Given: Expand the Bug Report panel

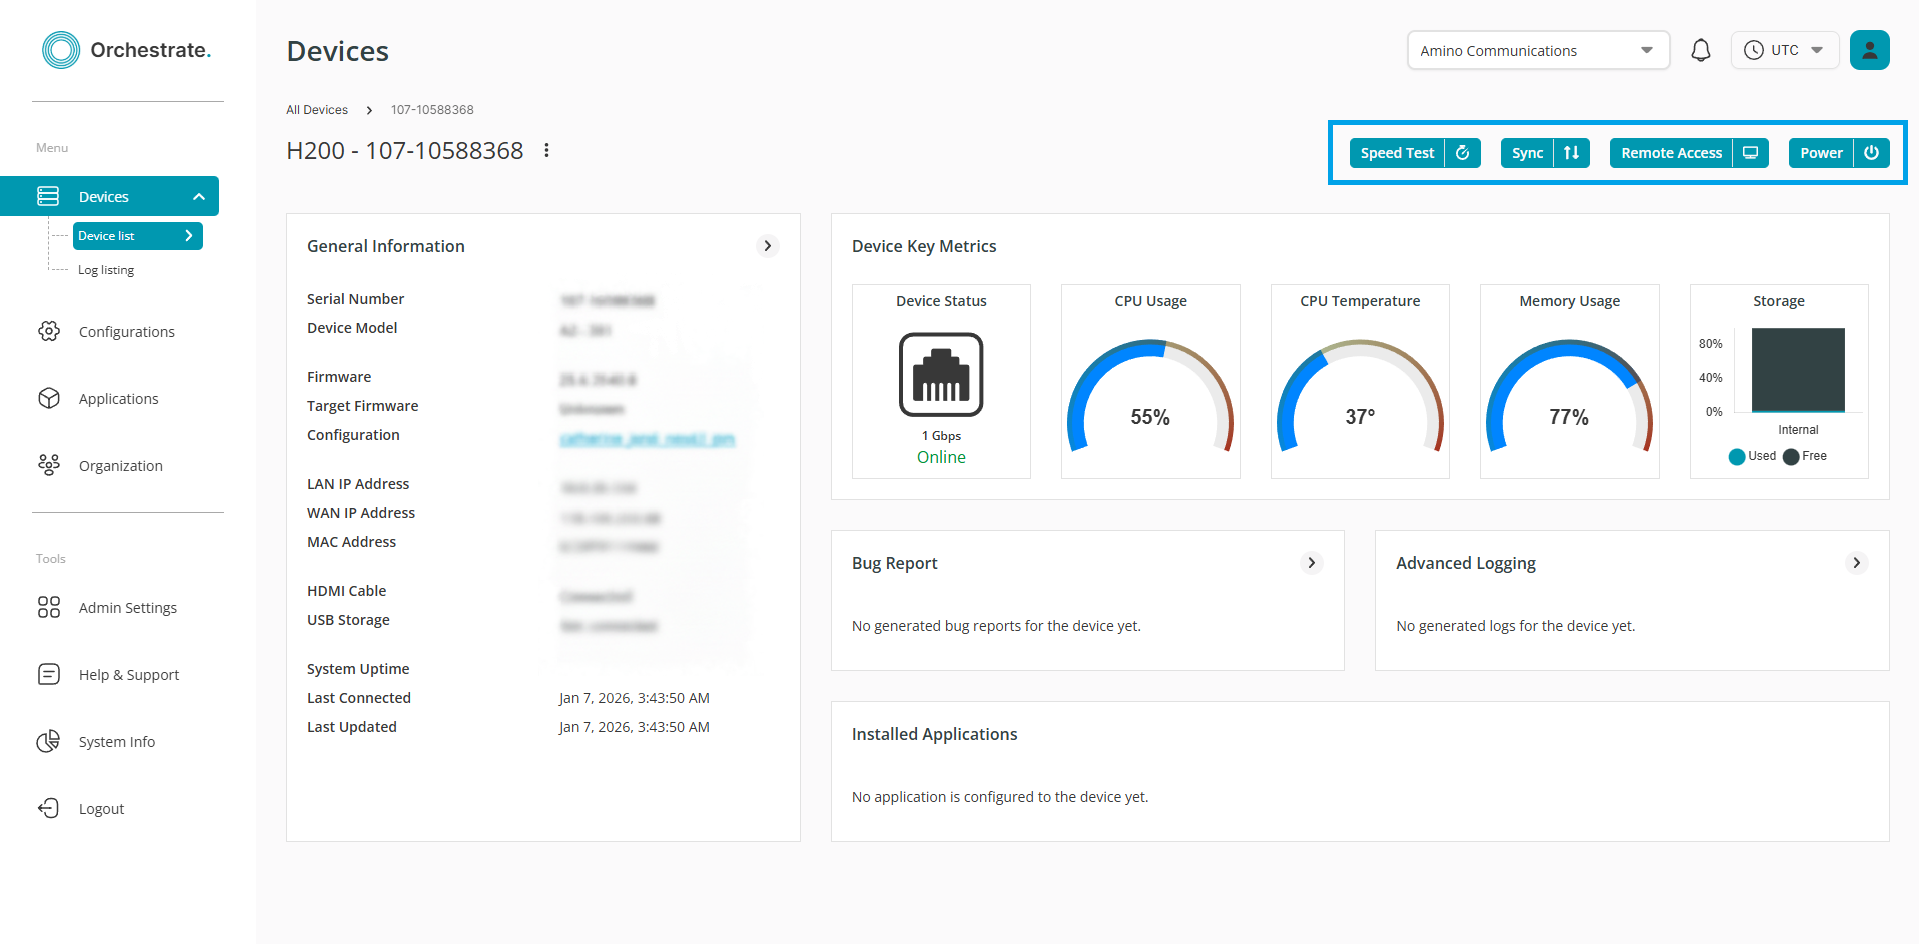Looking at the screenshot, I should point(1312,563).
